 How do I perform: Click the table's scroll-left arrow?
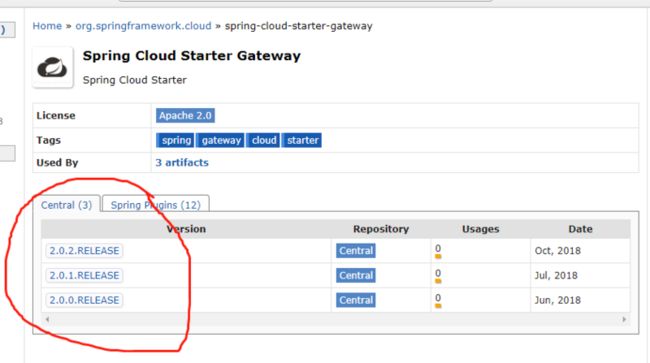[x=48, y=319]
